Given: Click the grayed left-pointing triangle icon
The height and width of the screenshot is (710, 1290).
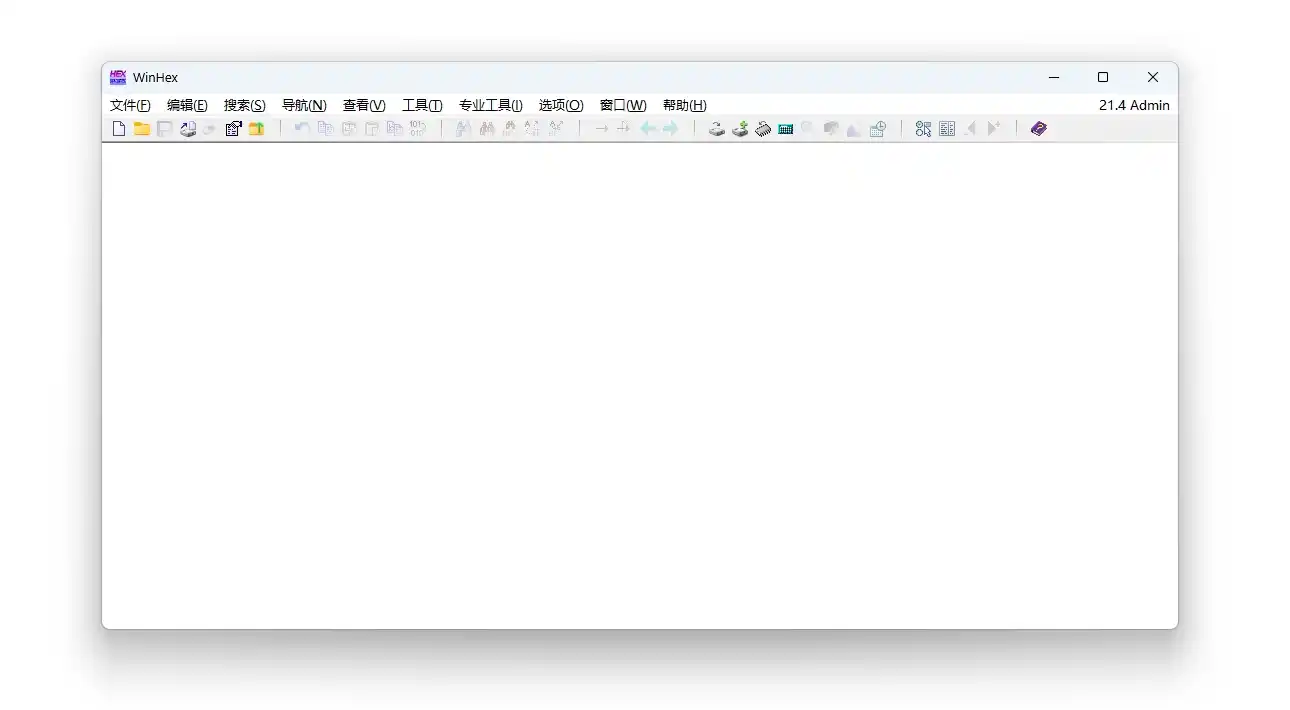Looking at the screenshot, I should click(x=970, y=129).
